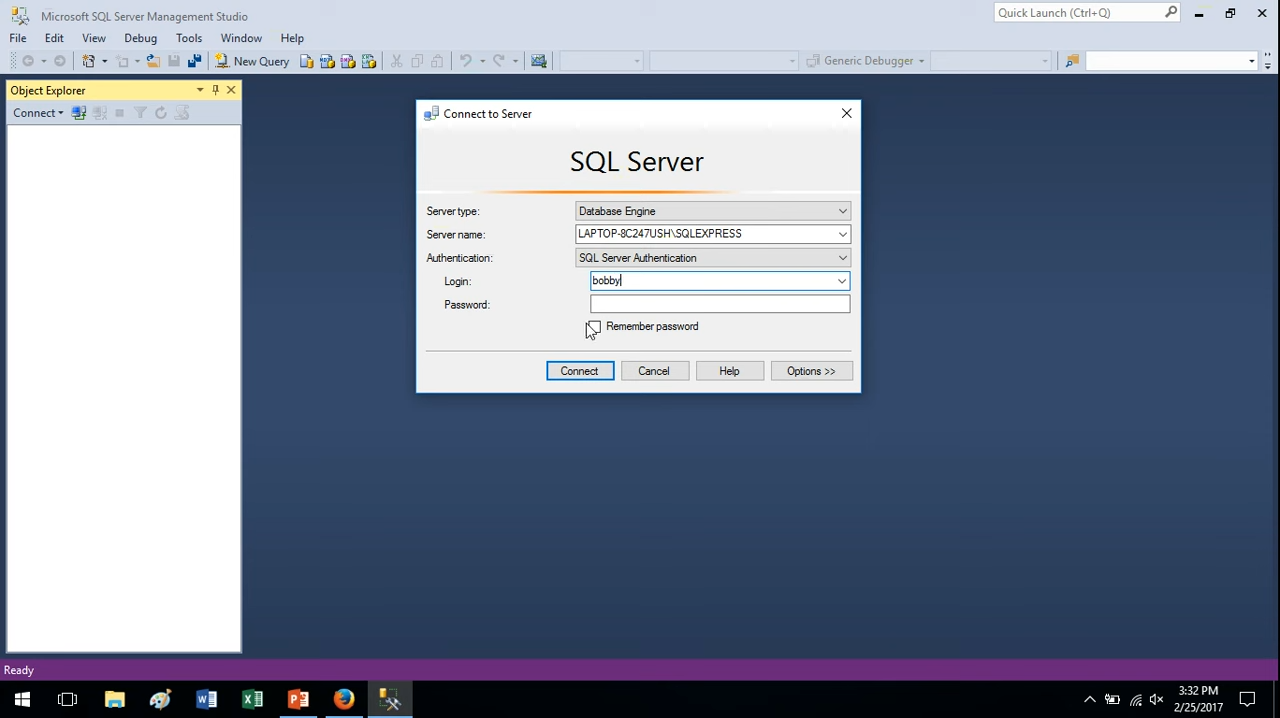This screenshot has width=1280, height=718.
Task: Open the Server type dropdown
Action: (841, 211)
